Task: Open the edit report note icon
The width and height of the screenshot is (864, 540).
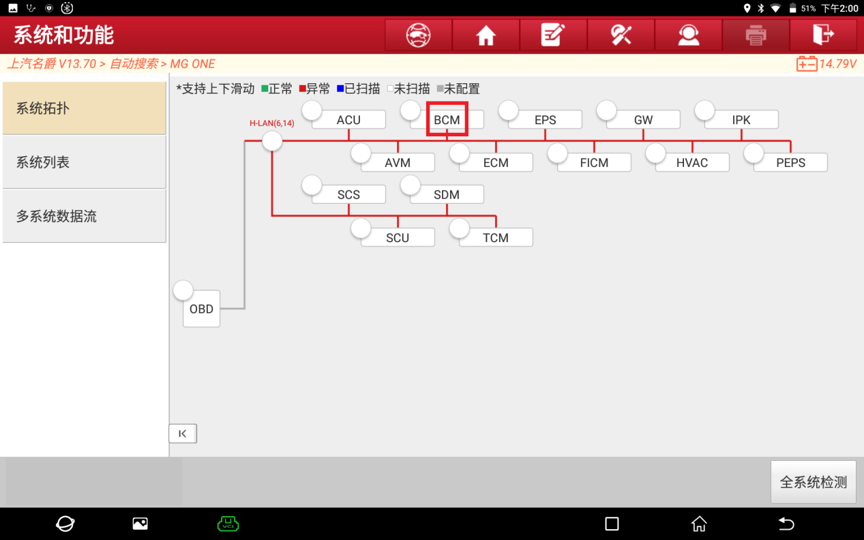Action: [x=553, y=35]
